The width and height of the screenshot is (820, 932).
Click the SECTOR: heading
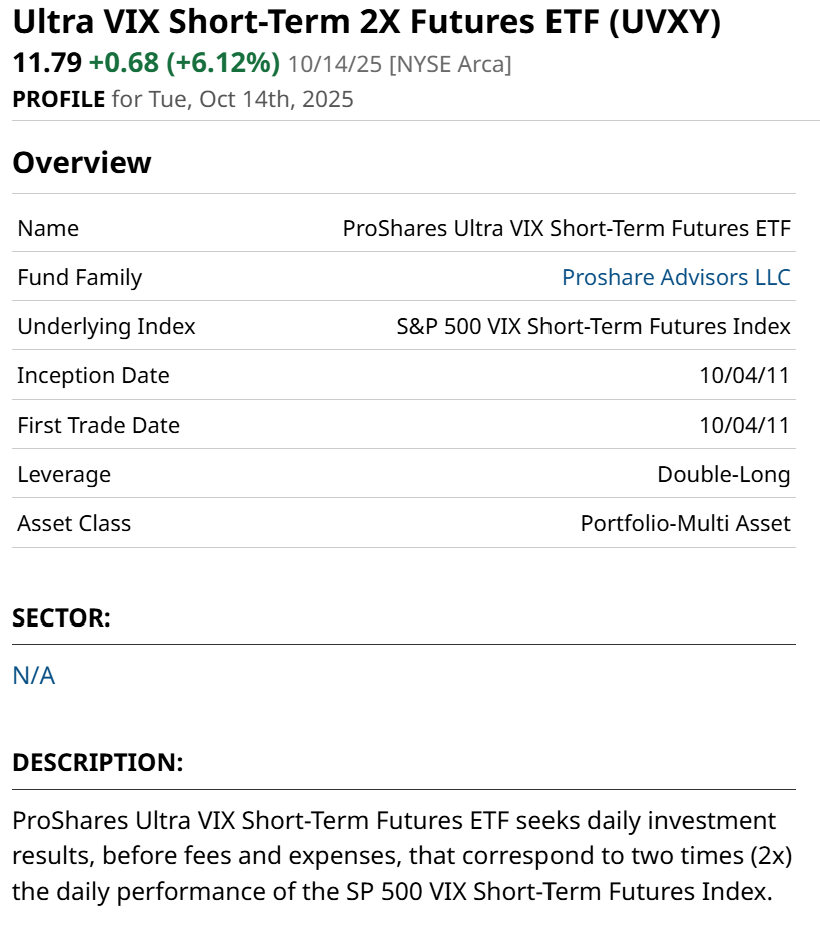pos(61,618)
